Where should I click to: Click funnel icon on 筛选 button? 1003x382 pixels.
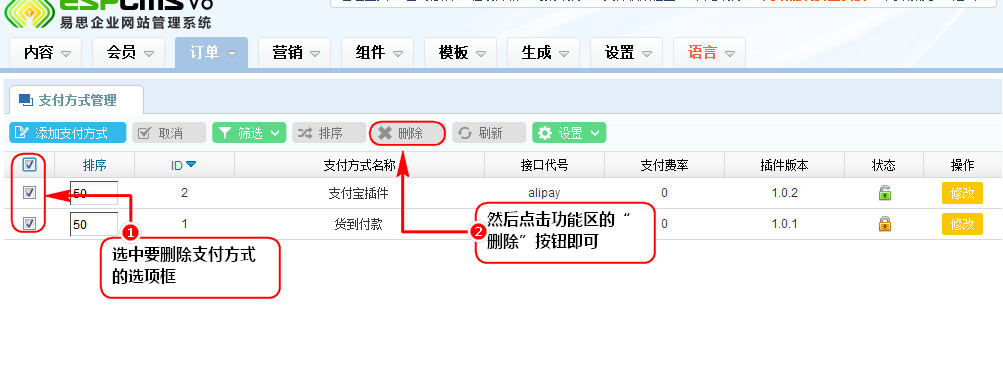coord(225,133)
